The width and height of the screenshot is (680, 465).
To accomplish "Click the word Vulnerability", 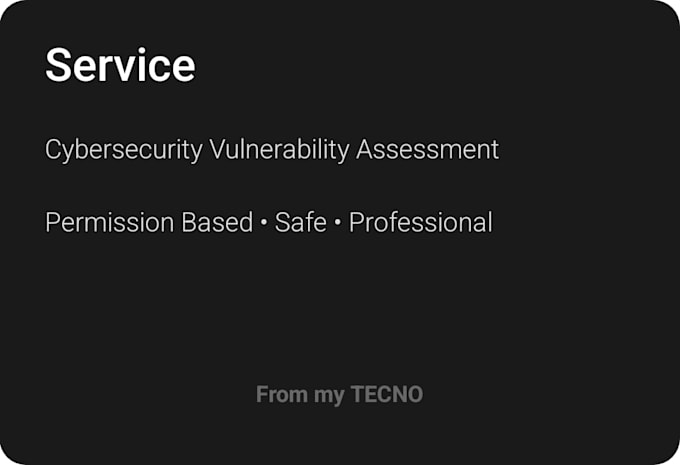I will [279, 150].
